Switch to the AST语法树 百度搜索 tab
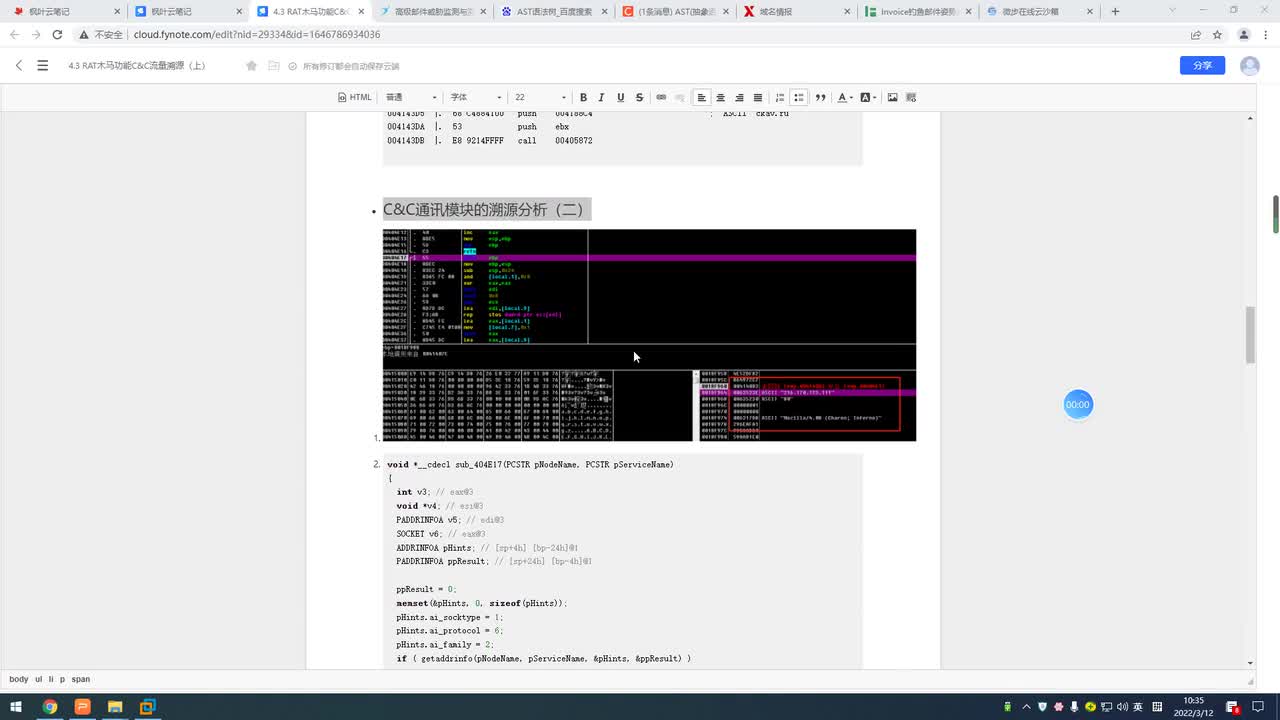 tap(552, 12)
